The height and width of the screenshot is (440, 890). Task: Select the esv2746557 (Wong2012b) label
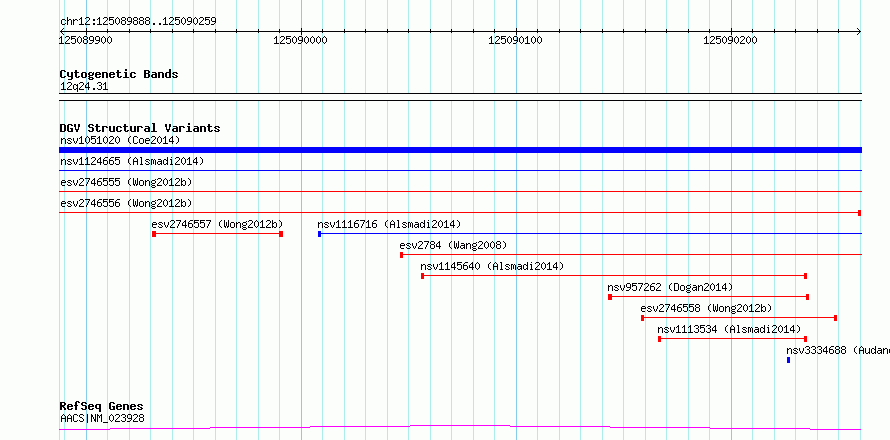[x=217, y=224]
